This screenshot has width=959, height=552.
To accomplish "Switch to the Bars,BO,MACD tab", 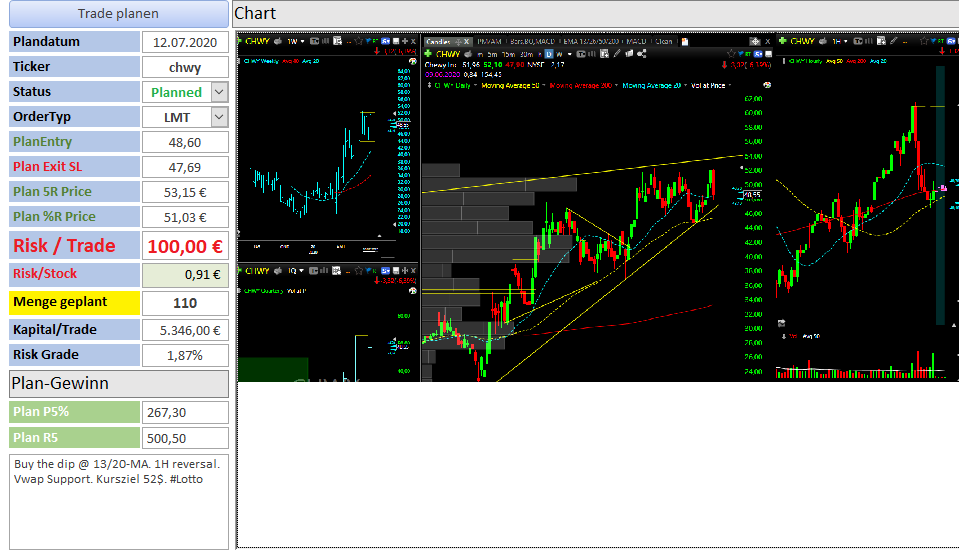I will pos(532,42).
